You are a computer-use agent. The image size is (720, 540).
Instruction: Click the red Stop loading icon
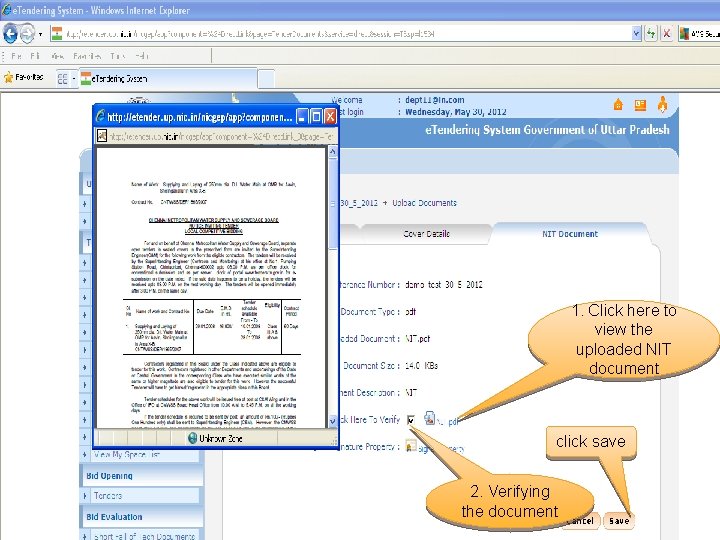(667, 34)
